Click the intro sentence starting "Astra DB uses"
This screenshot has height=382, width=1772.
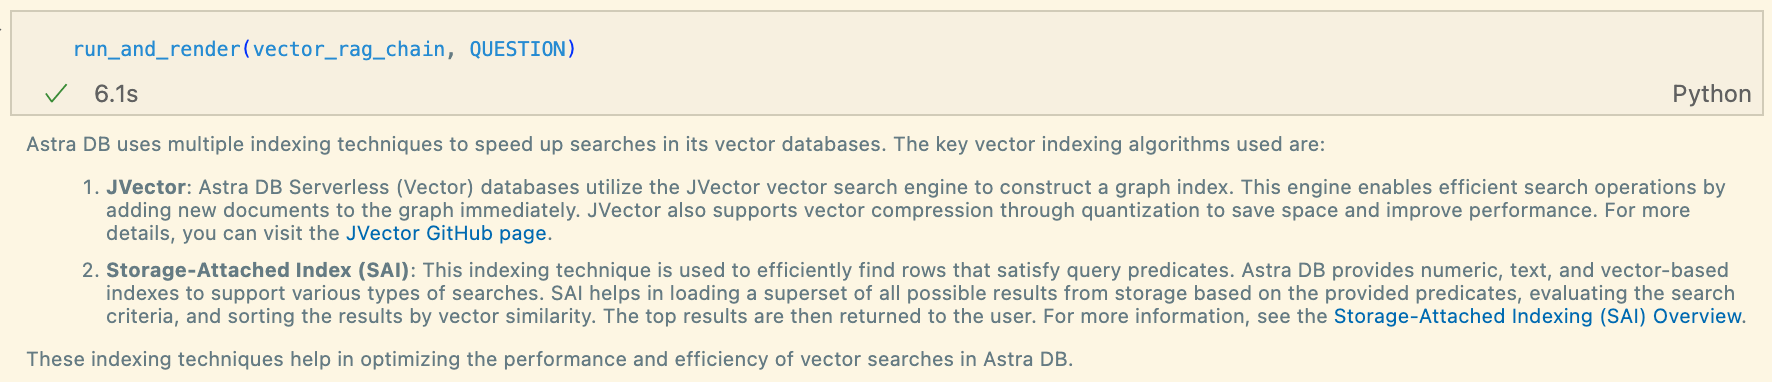675,144
